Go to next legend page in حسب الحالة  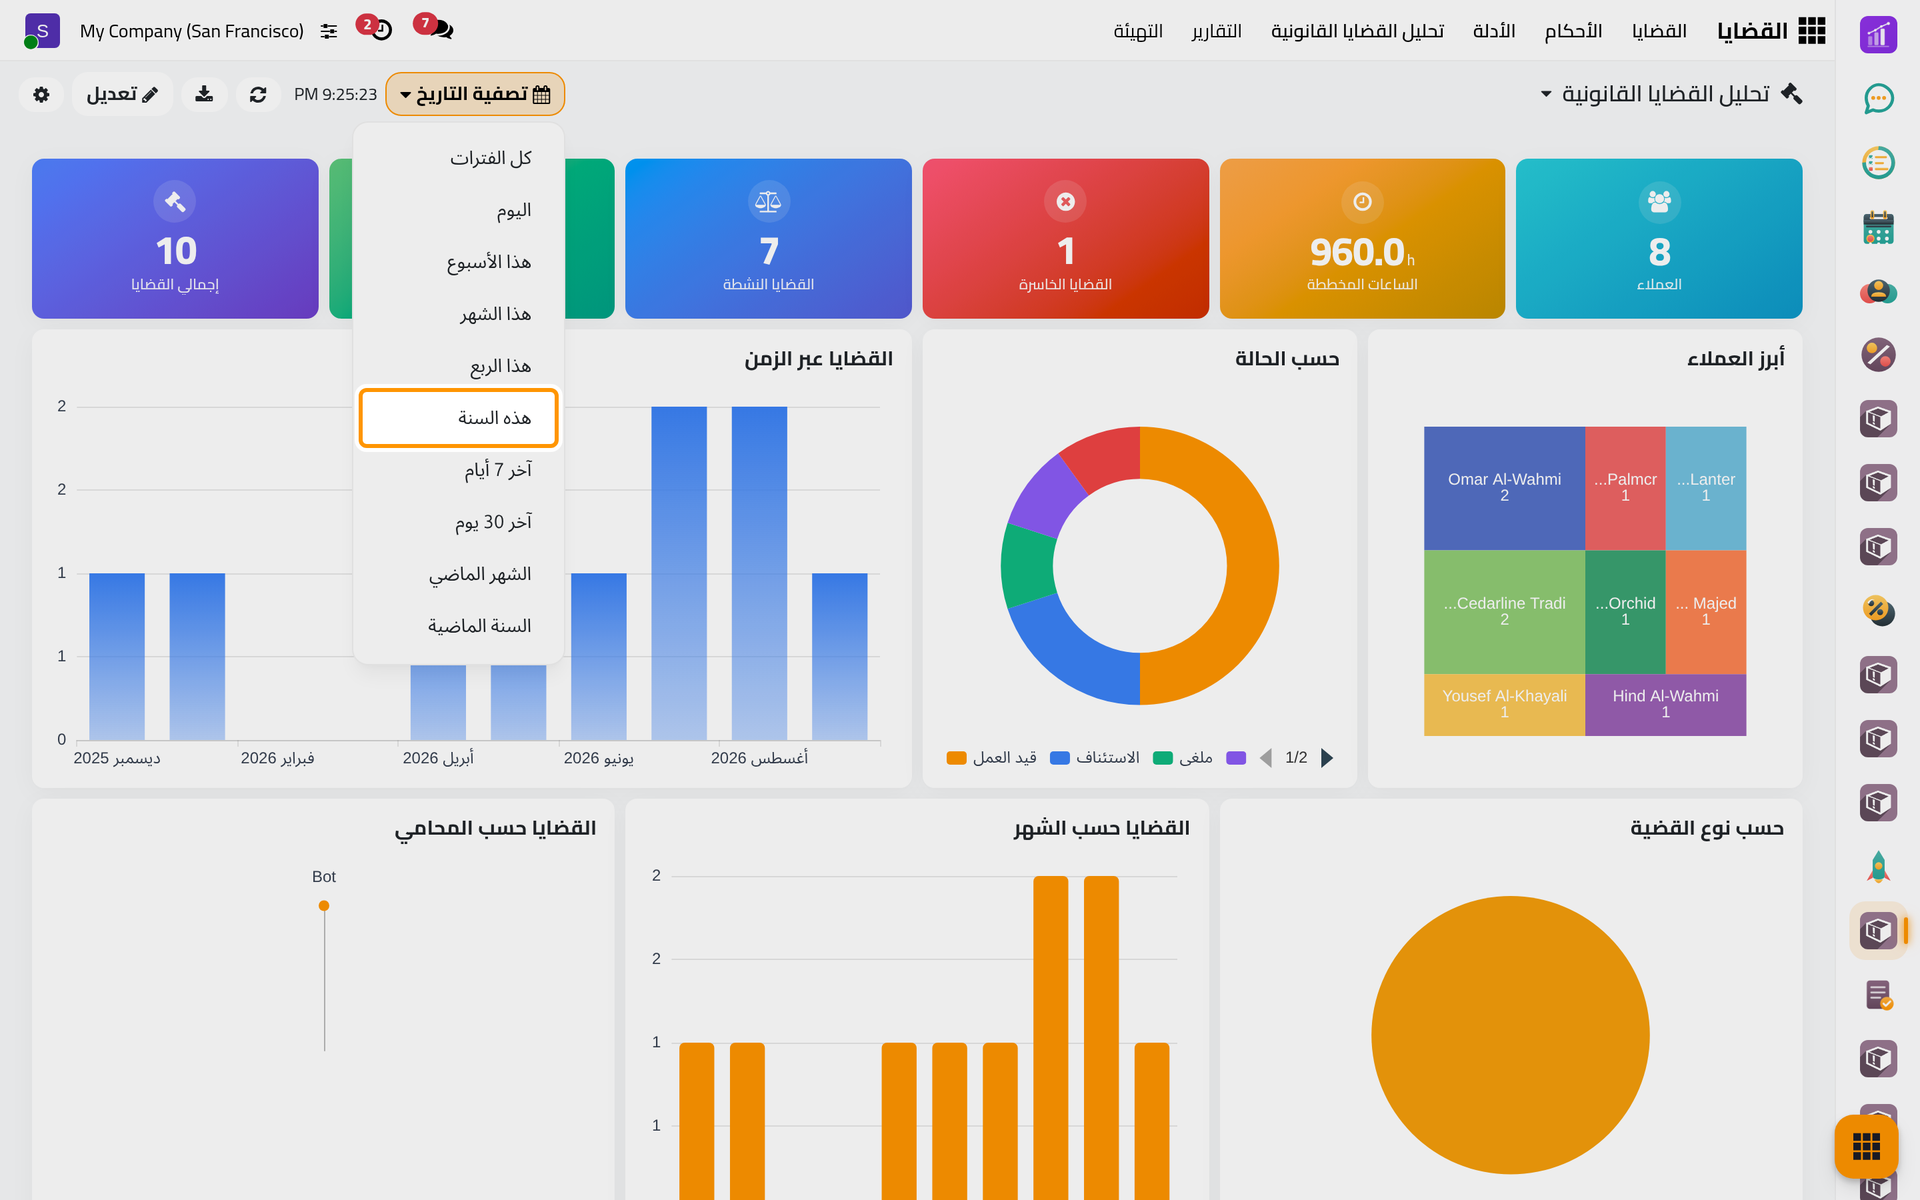point(1327,758)
